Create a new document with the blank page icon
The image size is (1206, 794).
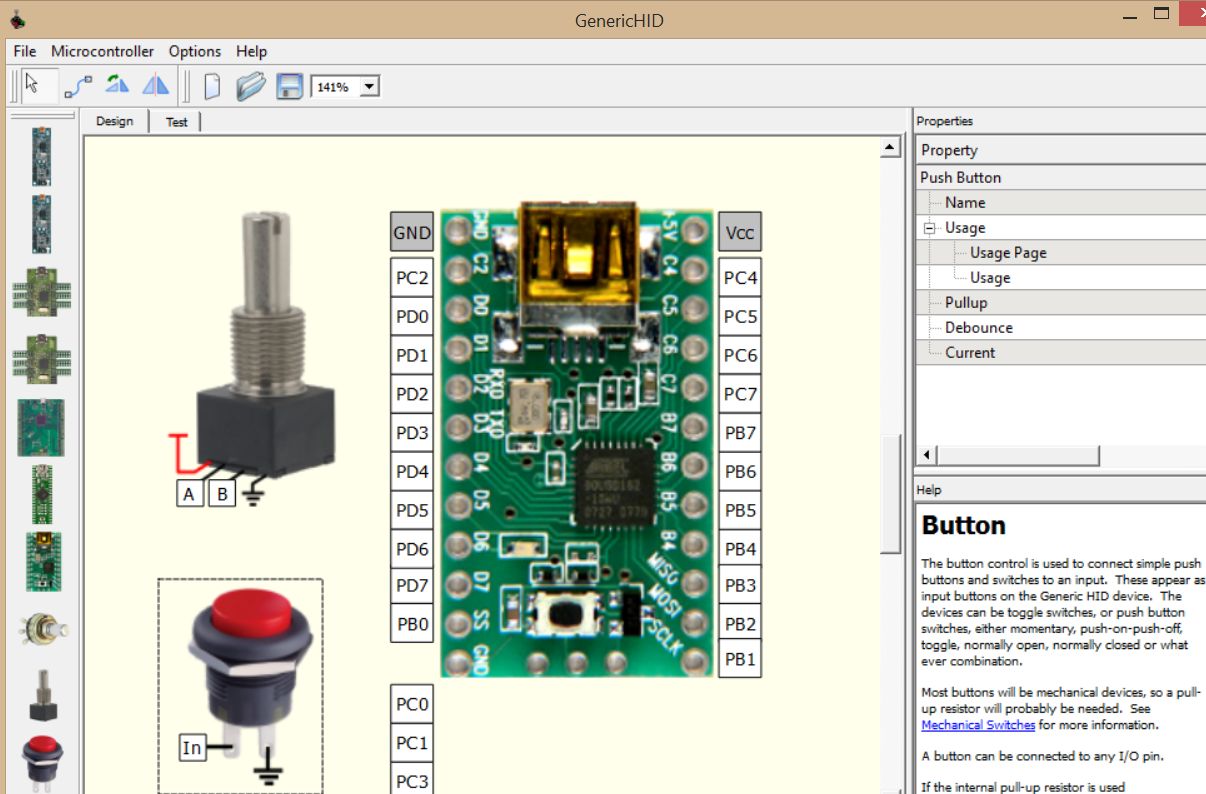pyautogui.click(x=211, y=87)
